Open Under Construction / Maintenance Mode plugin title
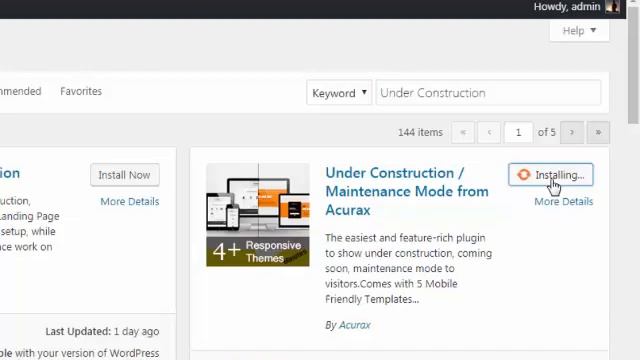Image resolution: width=640 pixels, height=360 pixels. tap(407, 191)
